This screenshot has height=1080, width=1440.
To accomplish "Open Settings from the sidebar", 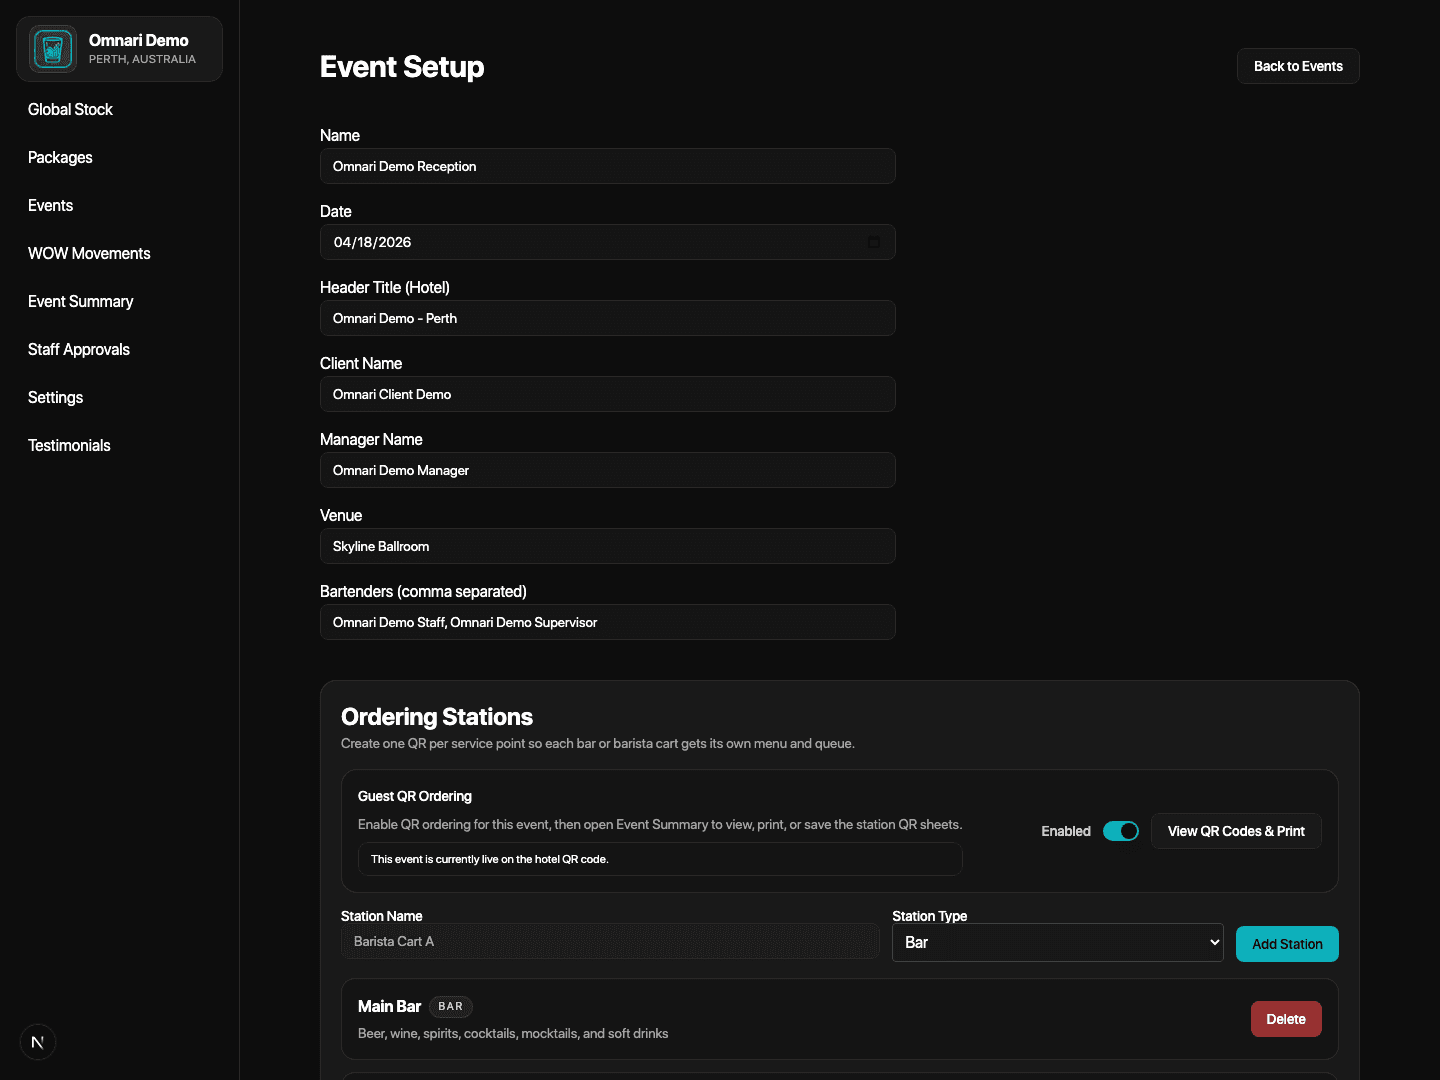I will 55,397.
